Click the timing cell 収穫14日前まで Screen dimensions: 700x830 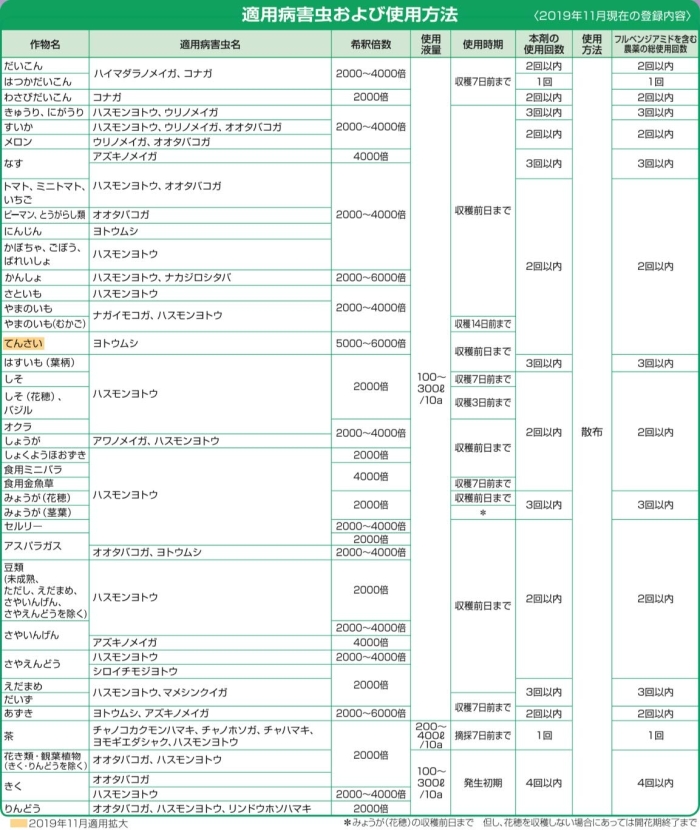point(482,323)
